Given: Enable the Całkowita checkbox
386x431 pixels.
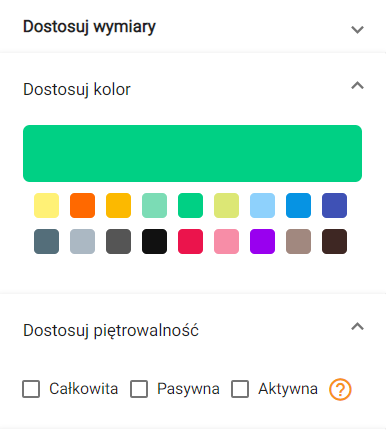Looking at the screenshot, I should (x=31, y=389).
